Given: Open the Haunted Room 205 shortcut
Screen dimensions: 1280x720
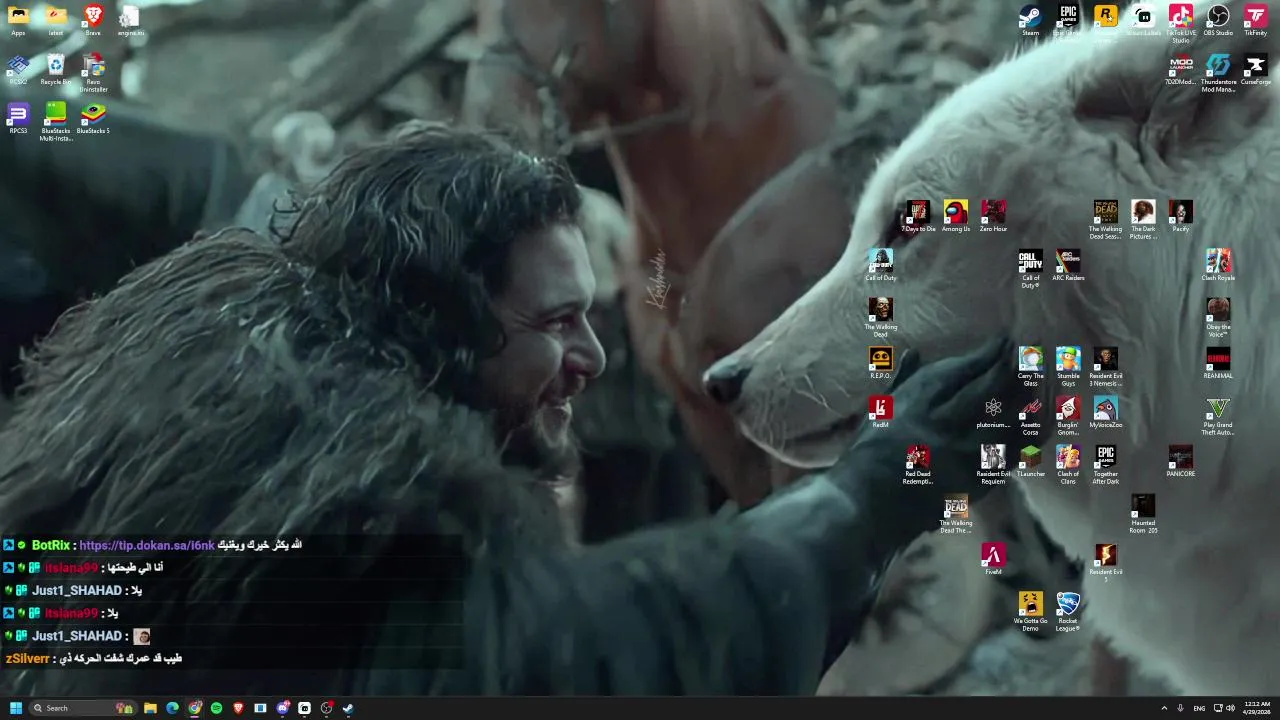Looking at the screenshot, I should coord(1143,512).
